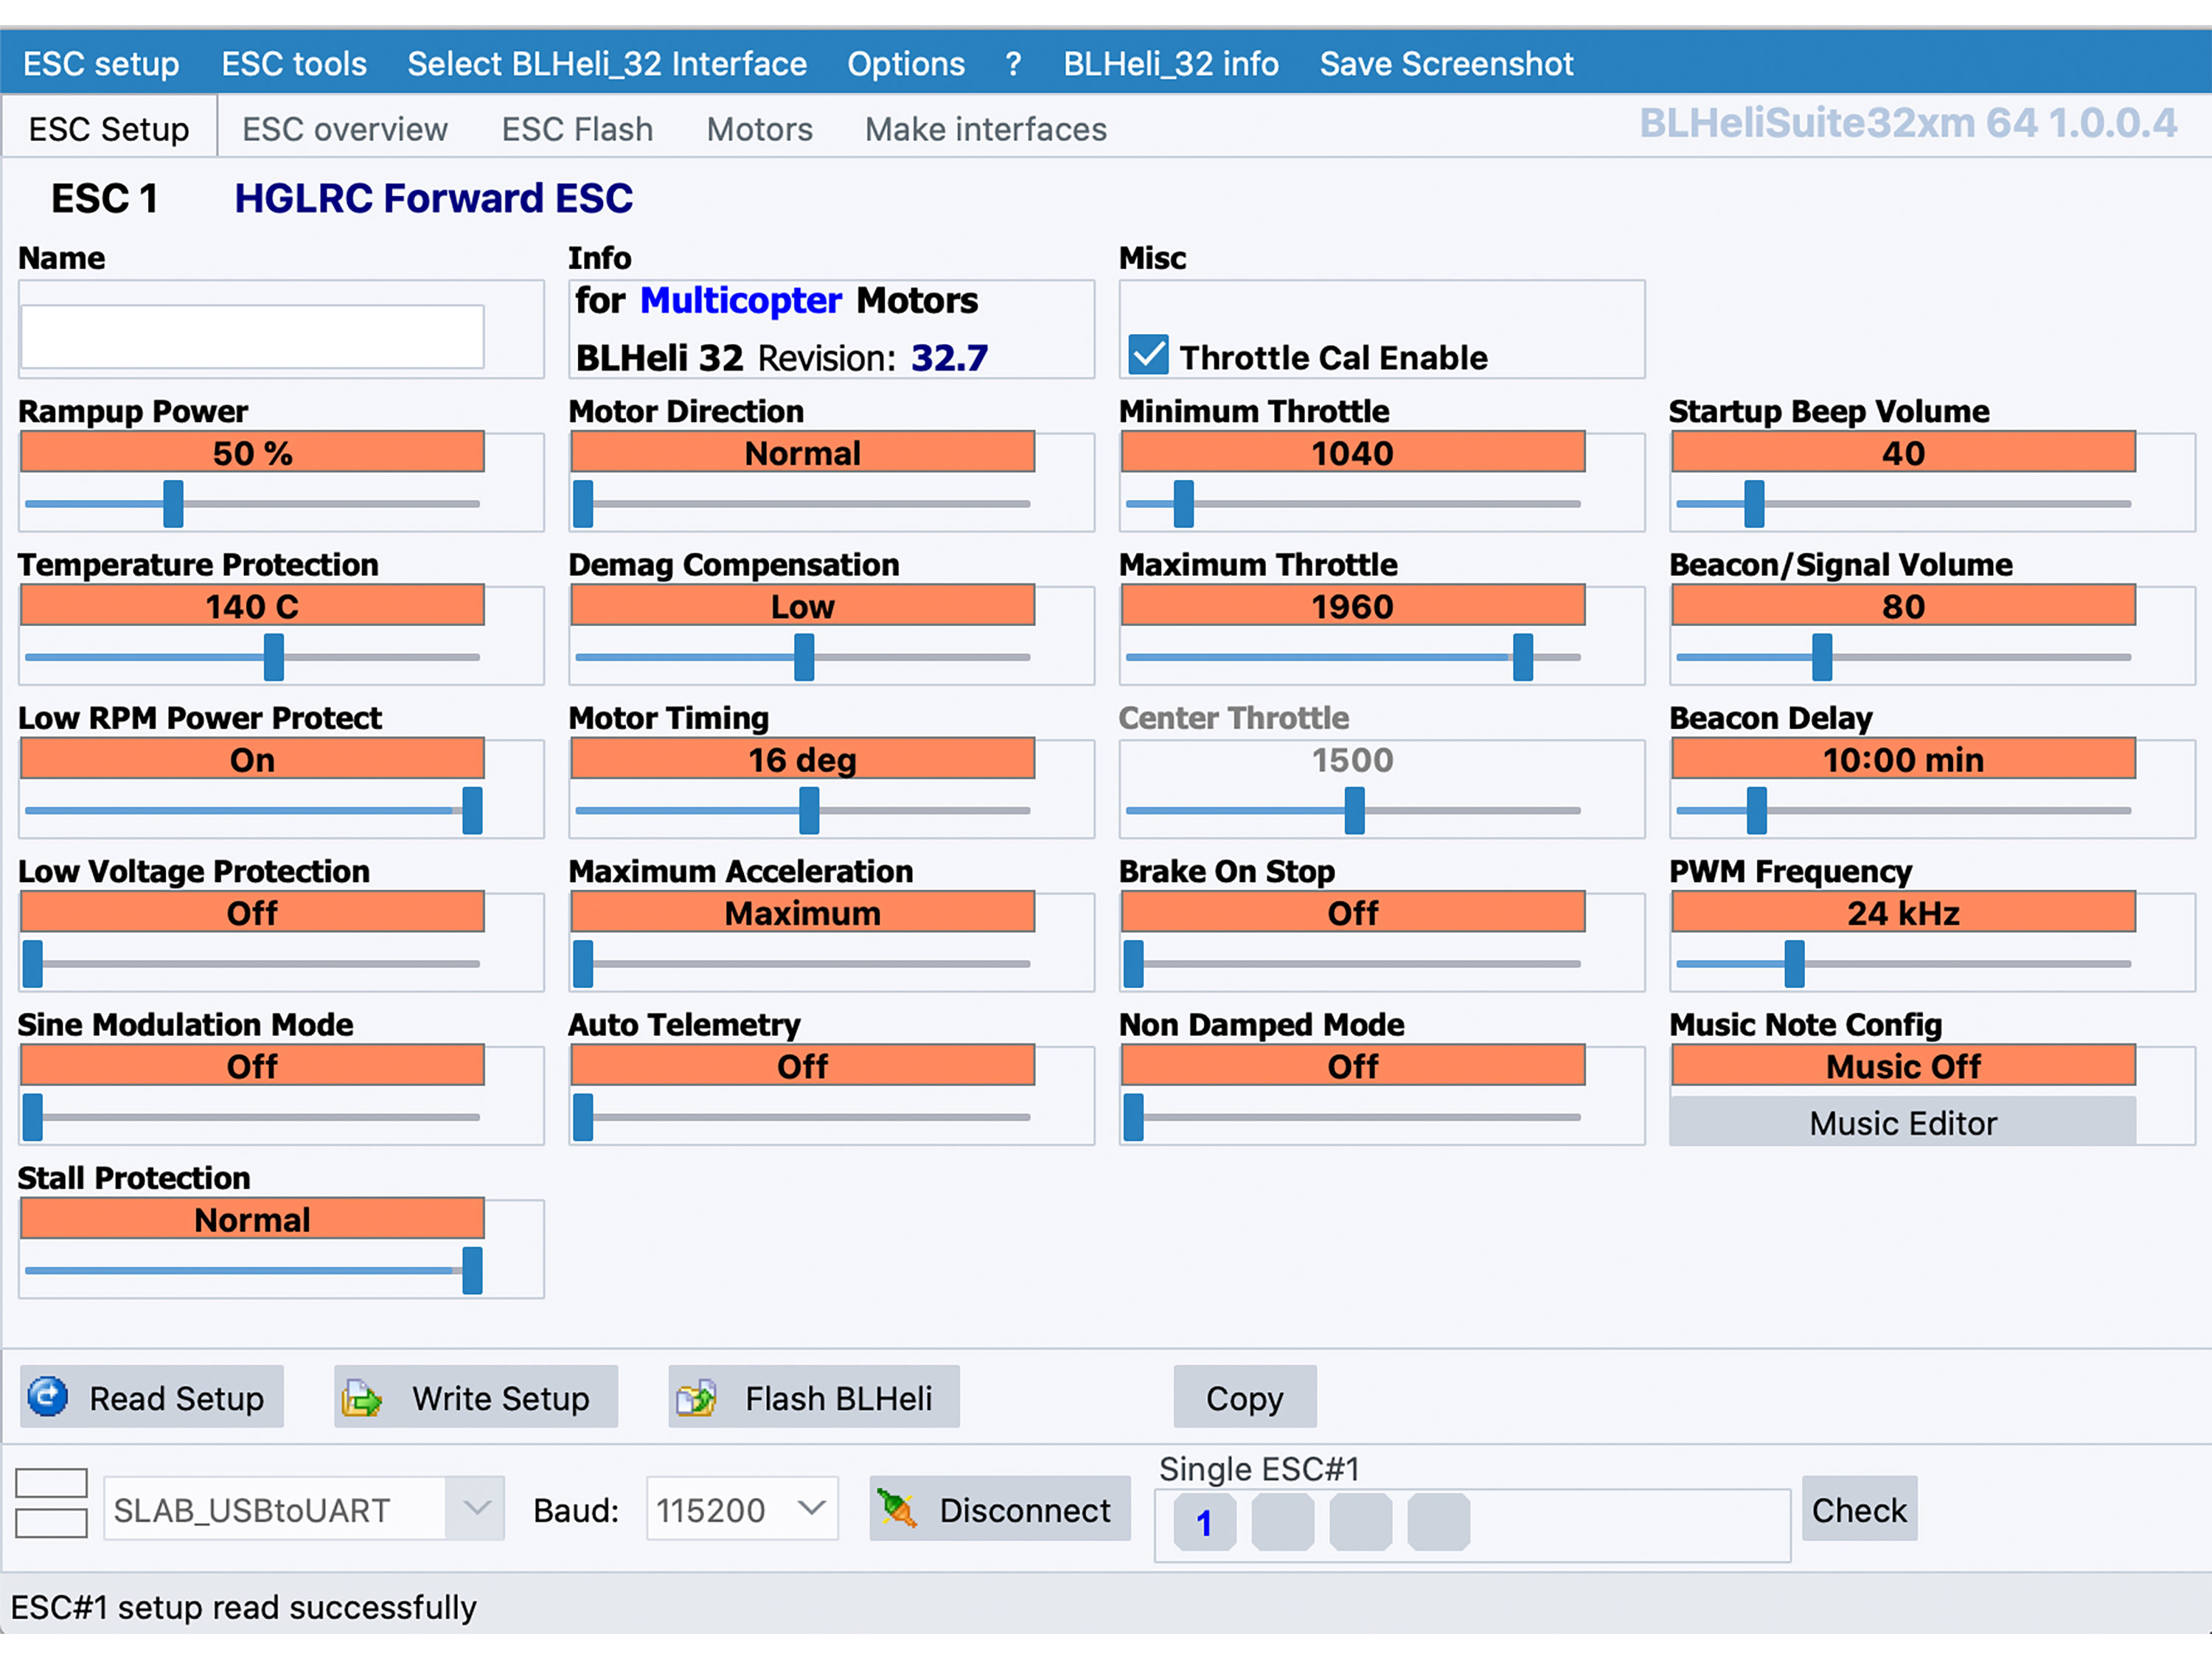The height and width of the screenshot is (1659, 2212).
Task: Click the Rampup Power slider handle
Action: pos(173,504)
